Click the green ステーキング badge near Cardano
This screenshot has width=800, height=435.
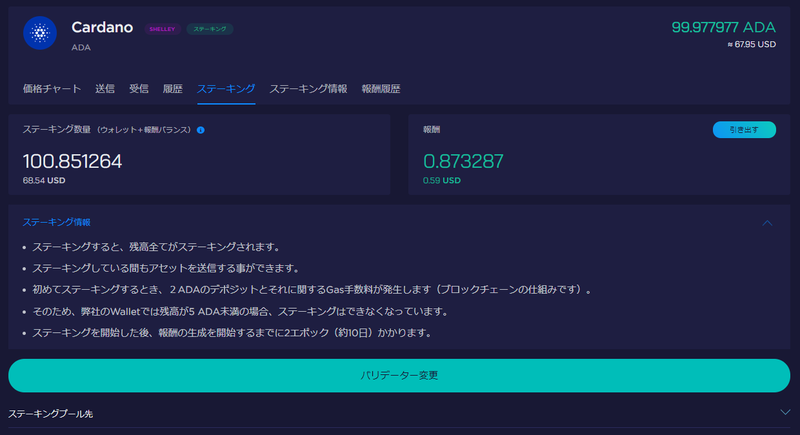[x=210, y=29]
